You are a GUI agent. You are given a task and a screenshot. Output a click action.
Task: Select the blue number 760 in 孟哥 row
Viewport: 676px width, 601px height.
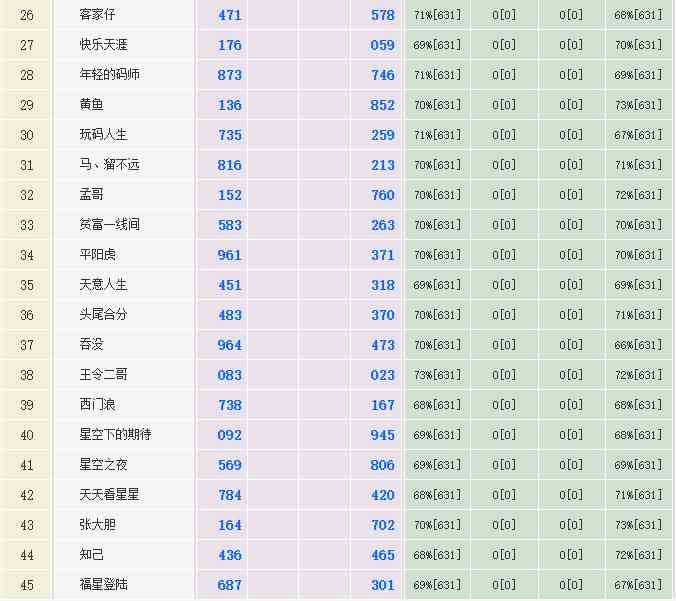click(382, 195)
